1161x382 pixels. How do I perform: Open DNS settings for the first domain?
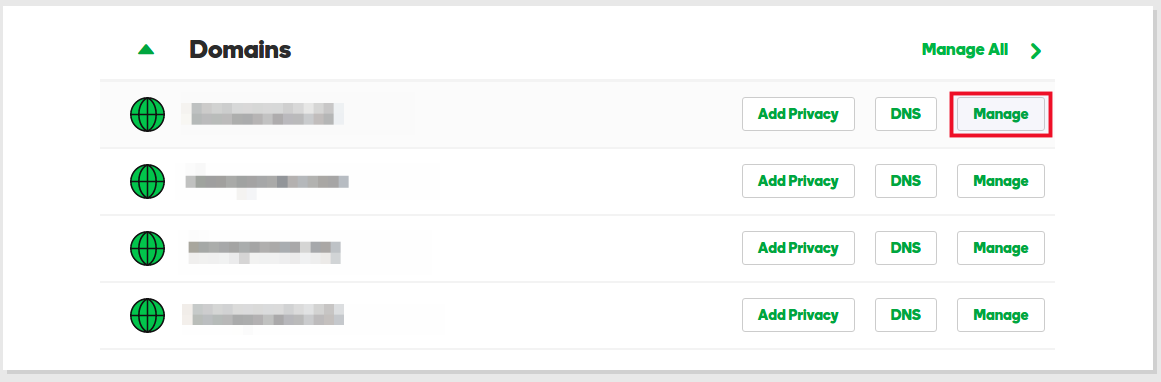tap(906, 115)
